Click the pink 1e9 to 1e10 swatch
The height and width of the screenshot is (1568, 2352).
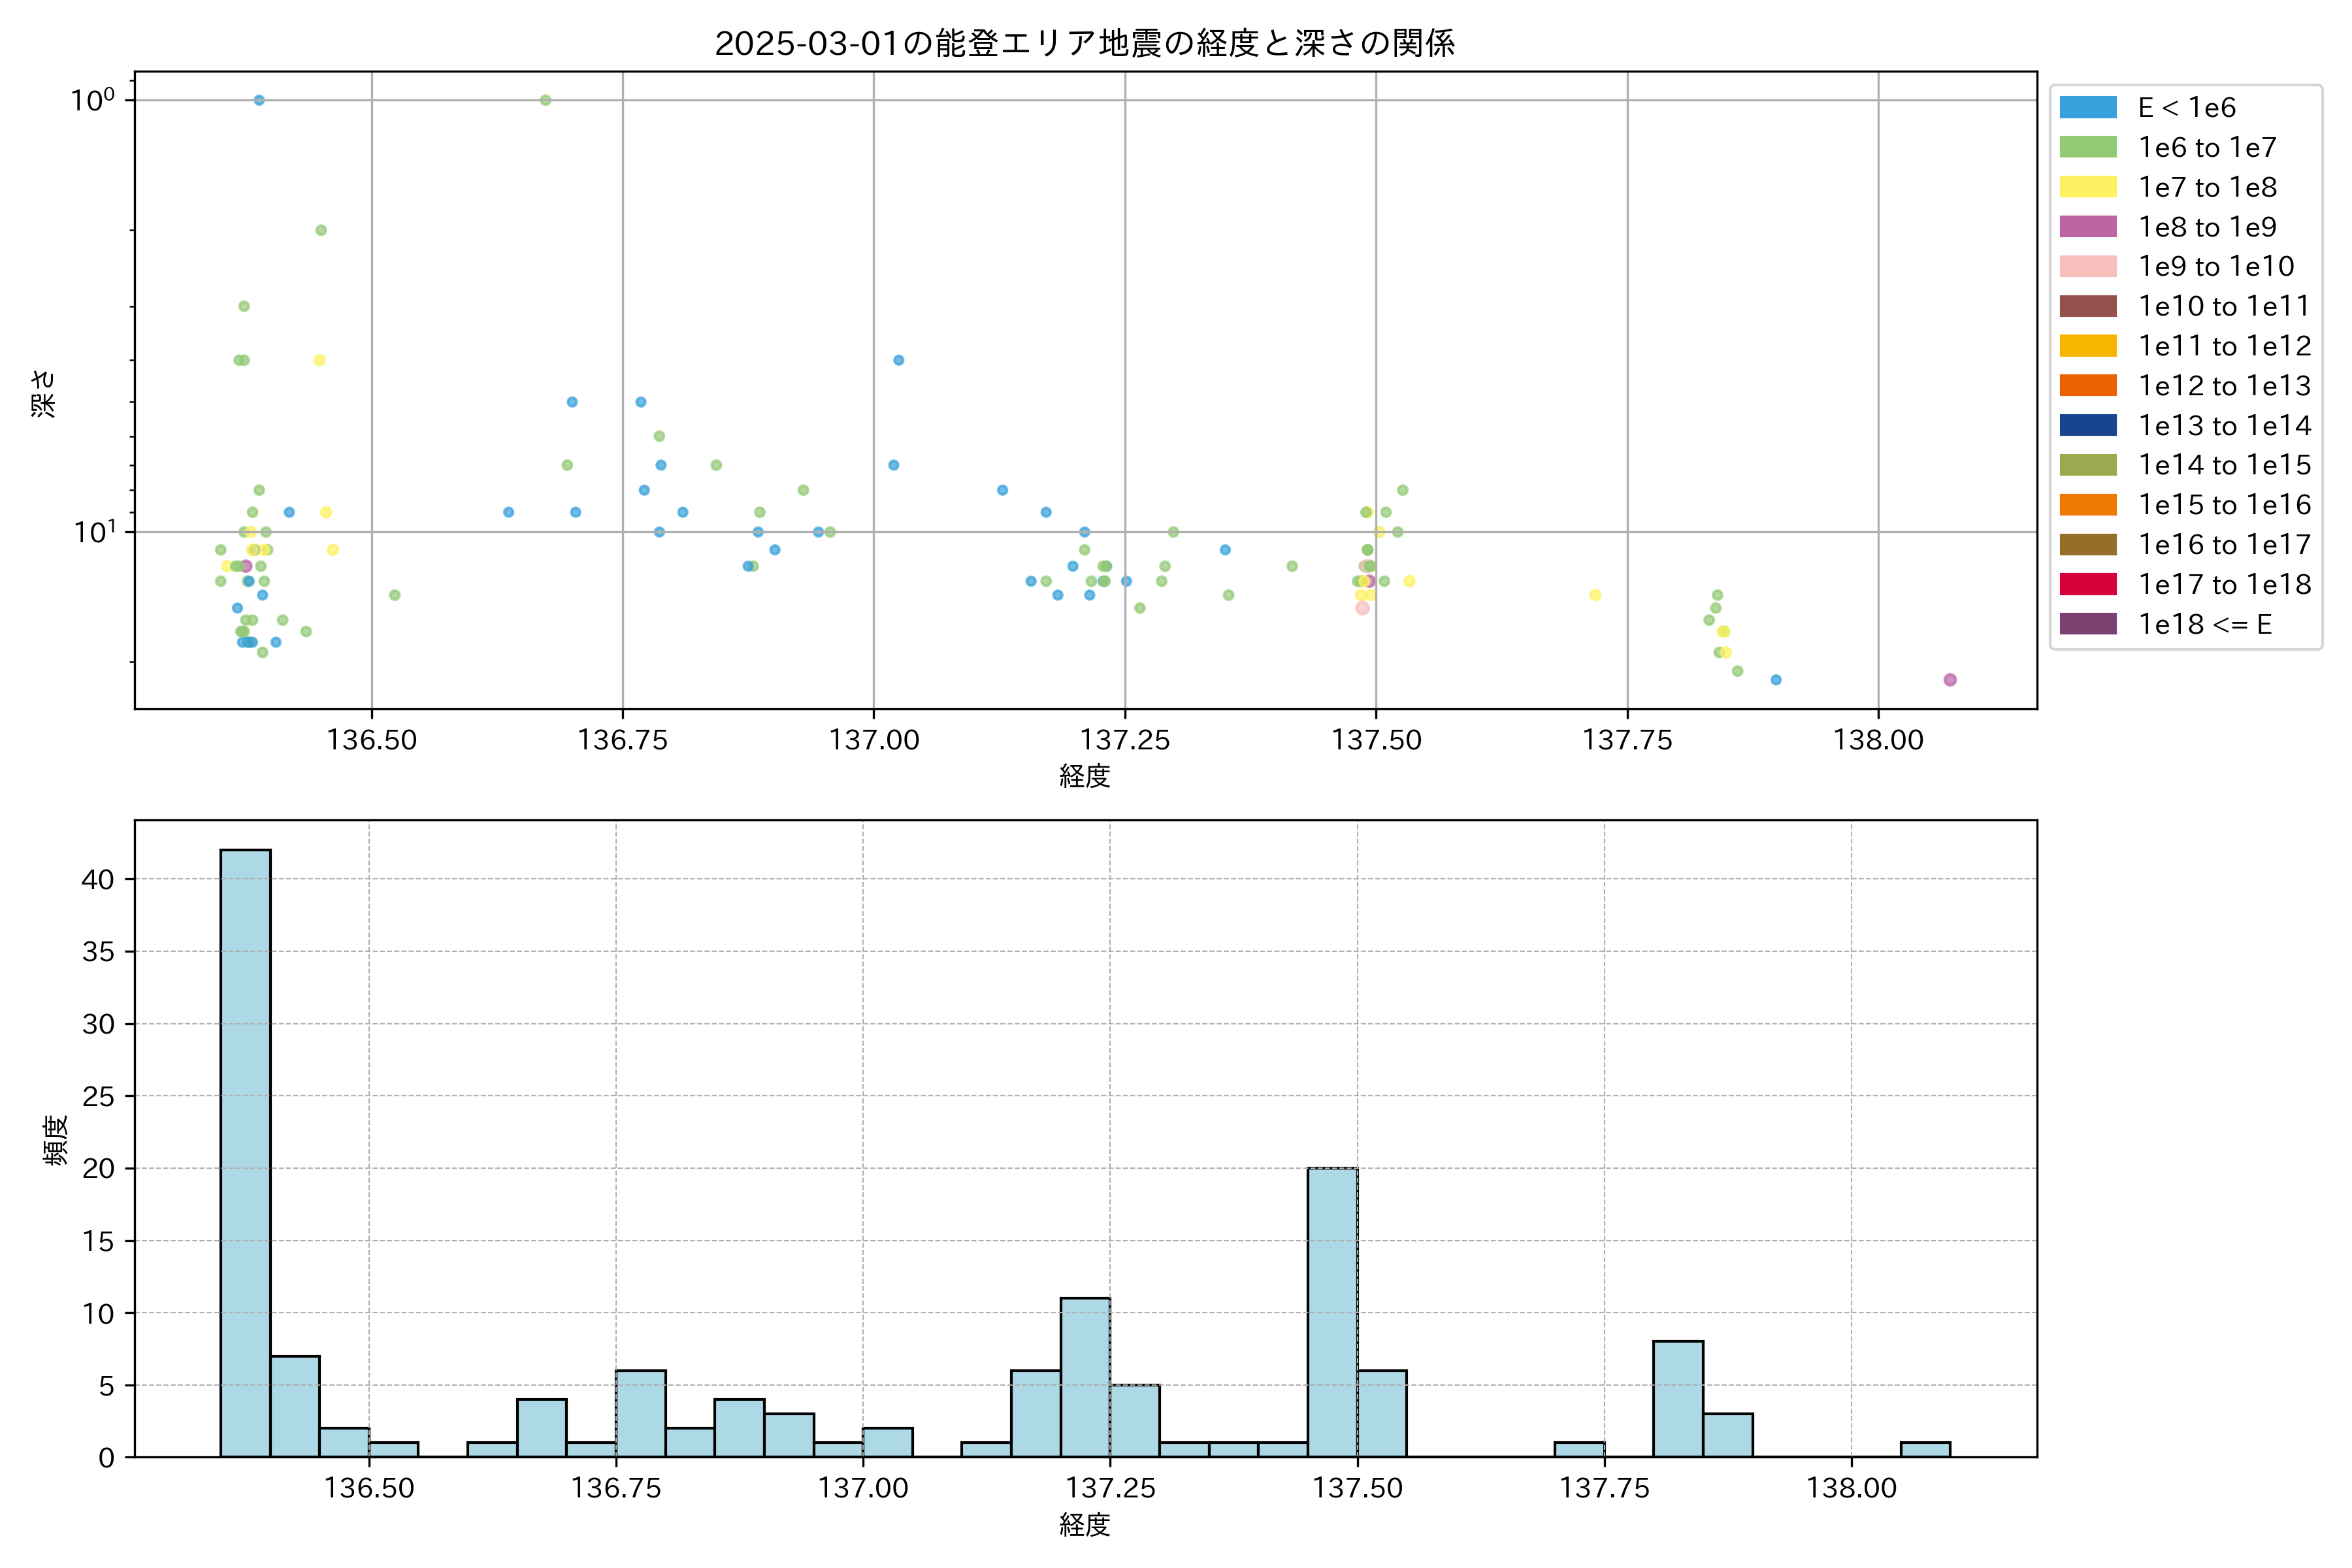pyautogui.click(x=2088, y=267)
